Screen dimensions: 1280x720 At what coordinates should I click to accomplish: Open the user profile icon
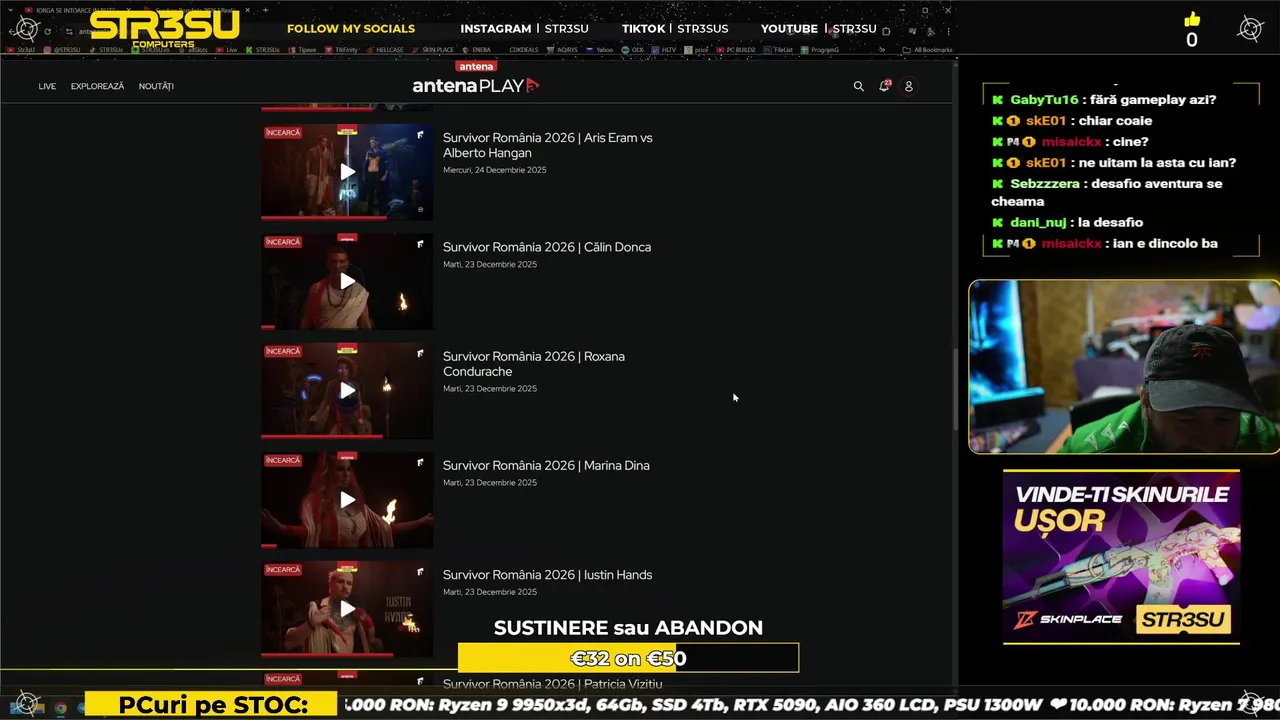tap(909, 86)
